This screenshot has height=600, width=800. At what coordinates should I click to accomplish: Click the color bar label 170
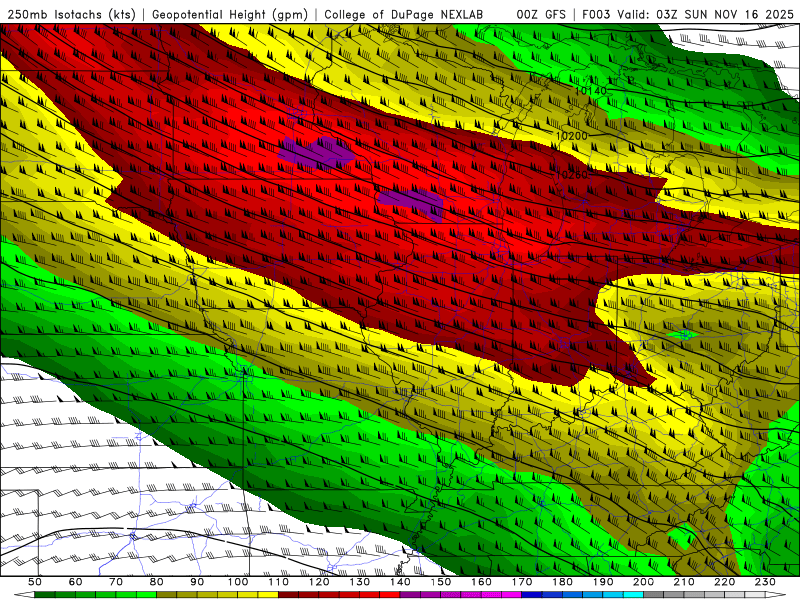[x=522, y=582]
